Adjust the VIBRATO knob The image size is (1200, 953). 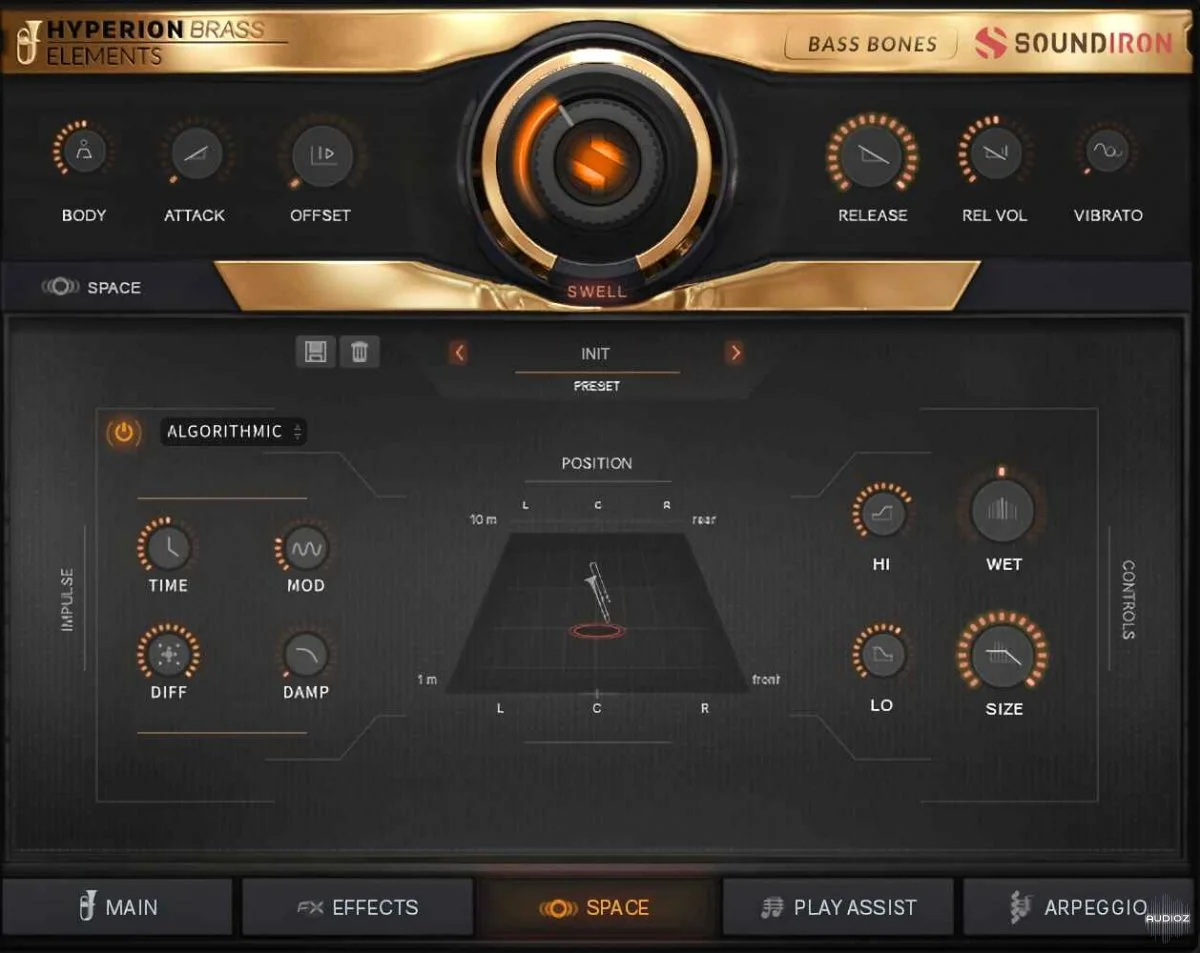tap(1108, 152)
